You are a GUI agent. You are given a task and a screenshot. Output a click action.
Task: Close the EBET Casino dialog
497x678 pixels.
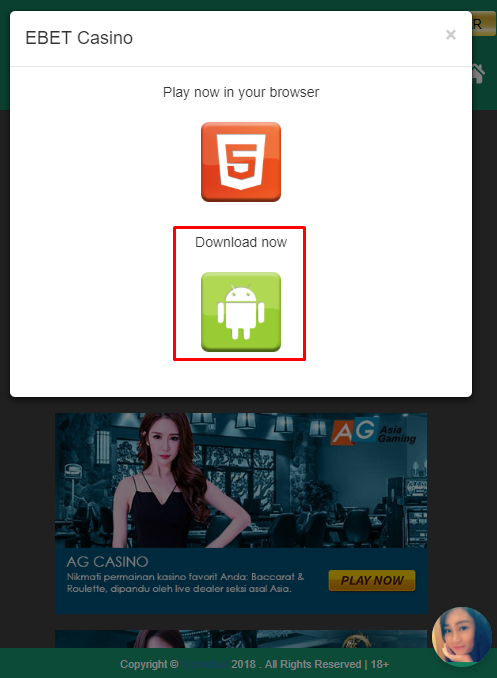[451, 35]
